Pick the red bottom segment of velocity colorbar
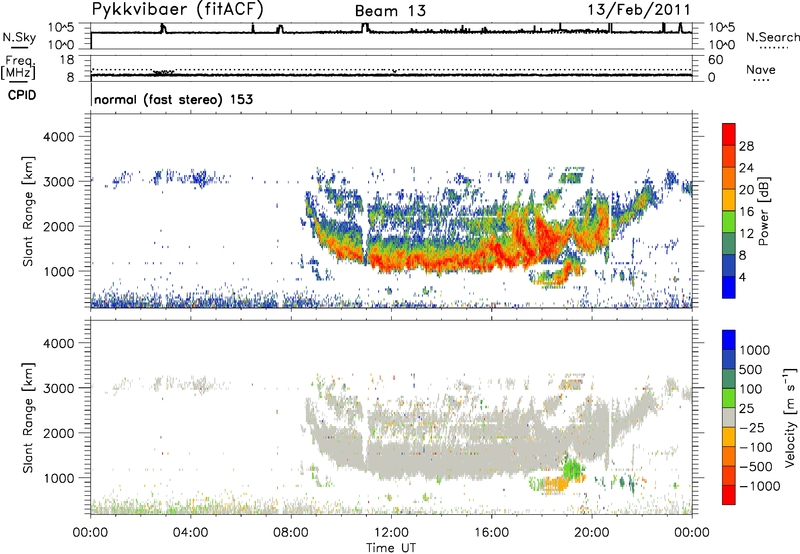 [729, 495]
